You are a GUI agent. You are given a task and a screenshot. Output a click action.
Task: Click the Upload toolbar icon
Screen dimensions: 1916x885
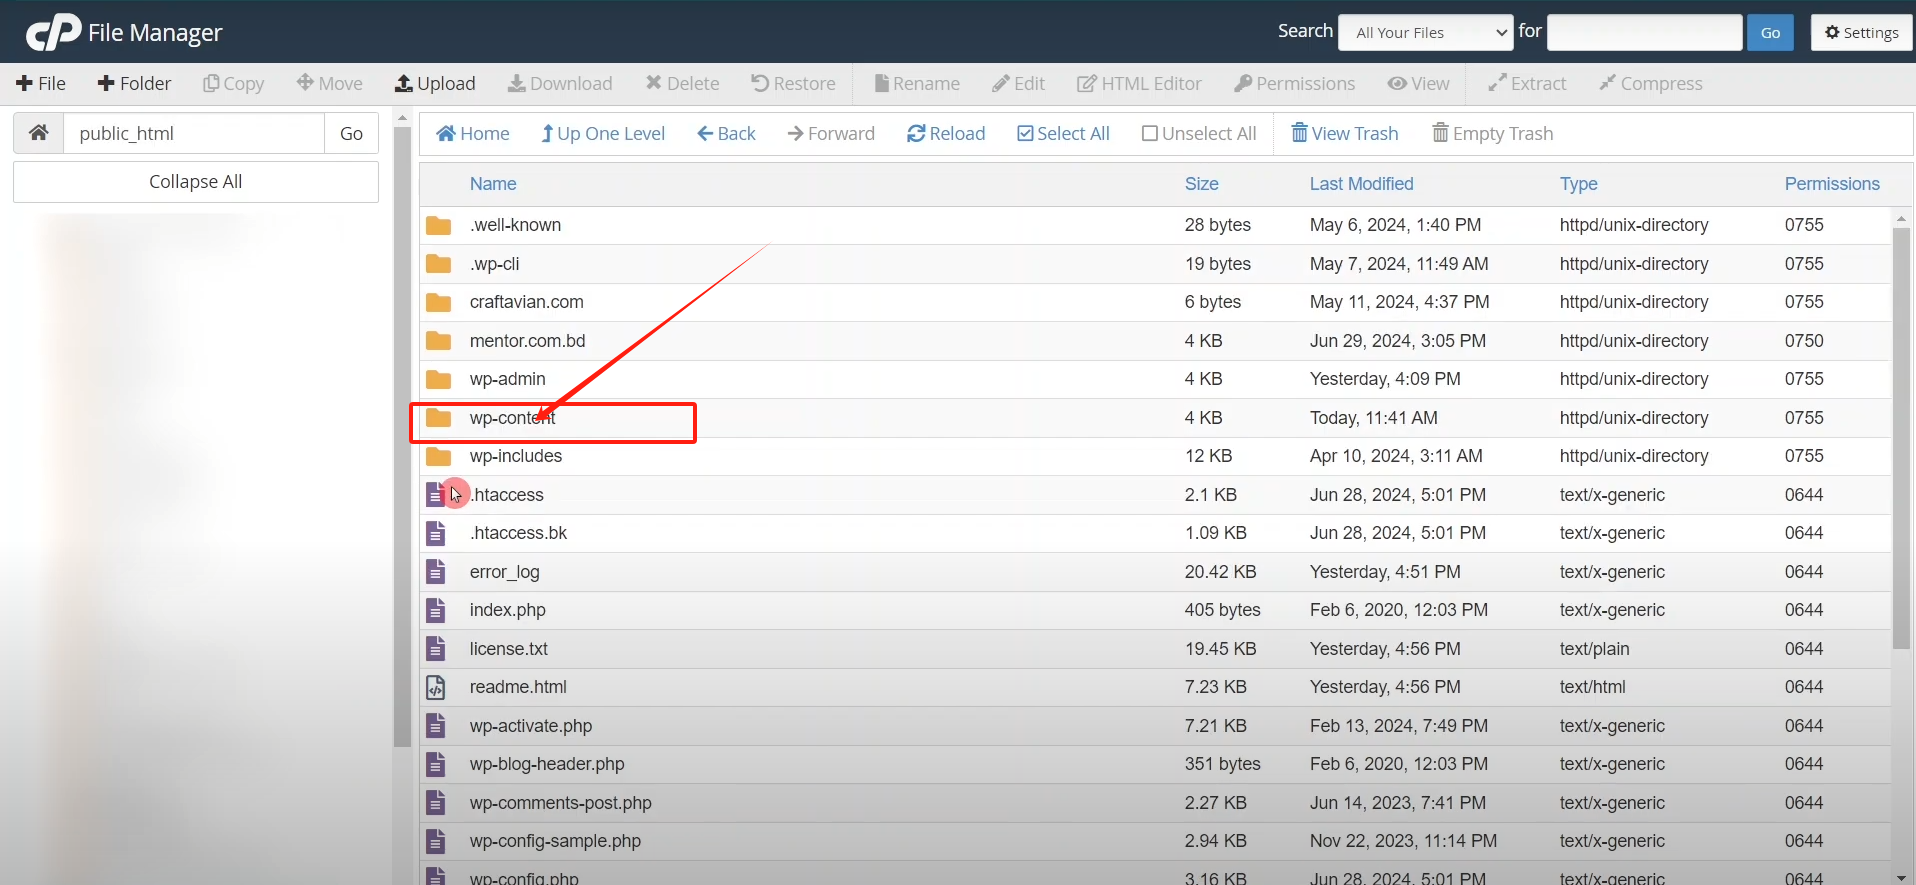(405, 84)
